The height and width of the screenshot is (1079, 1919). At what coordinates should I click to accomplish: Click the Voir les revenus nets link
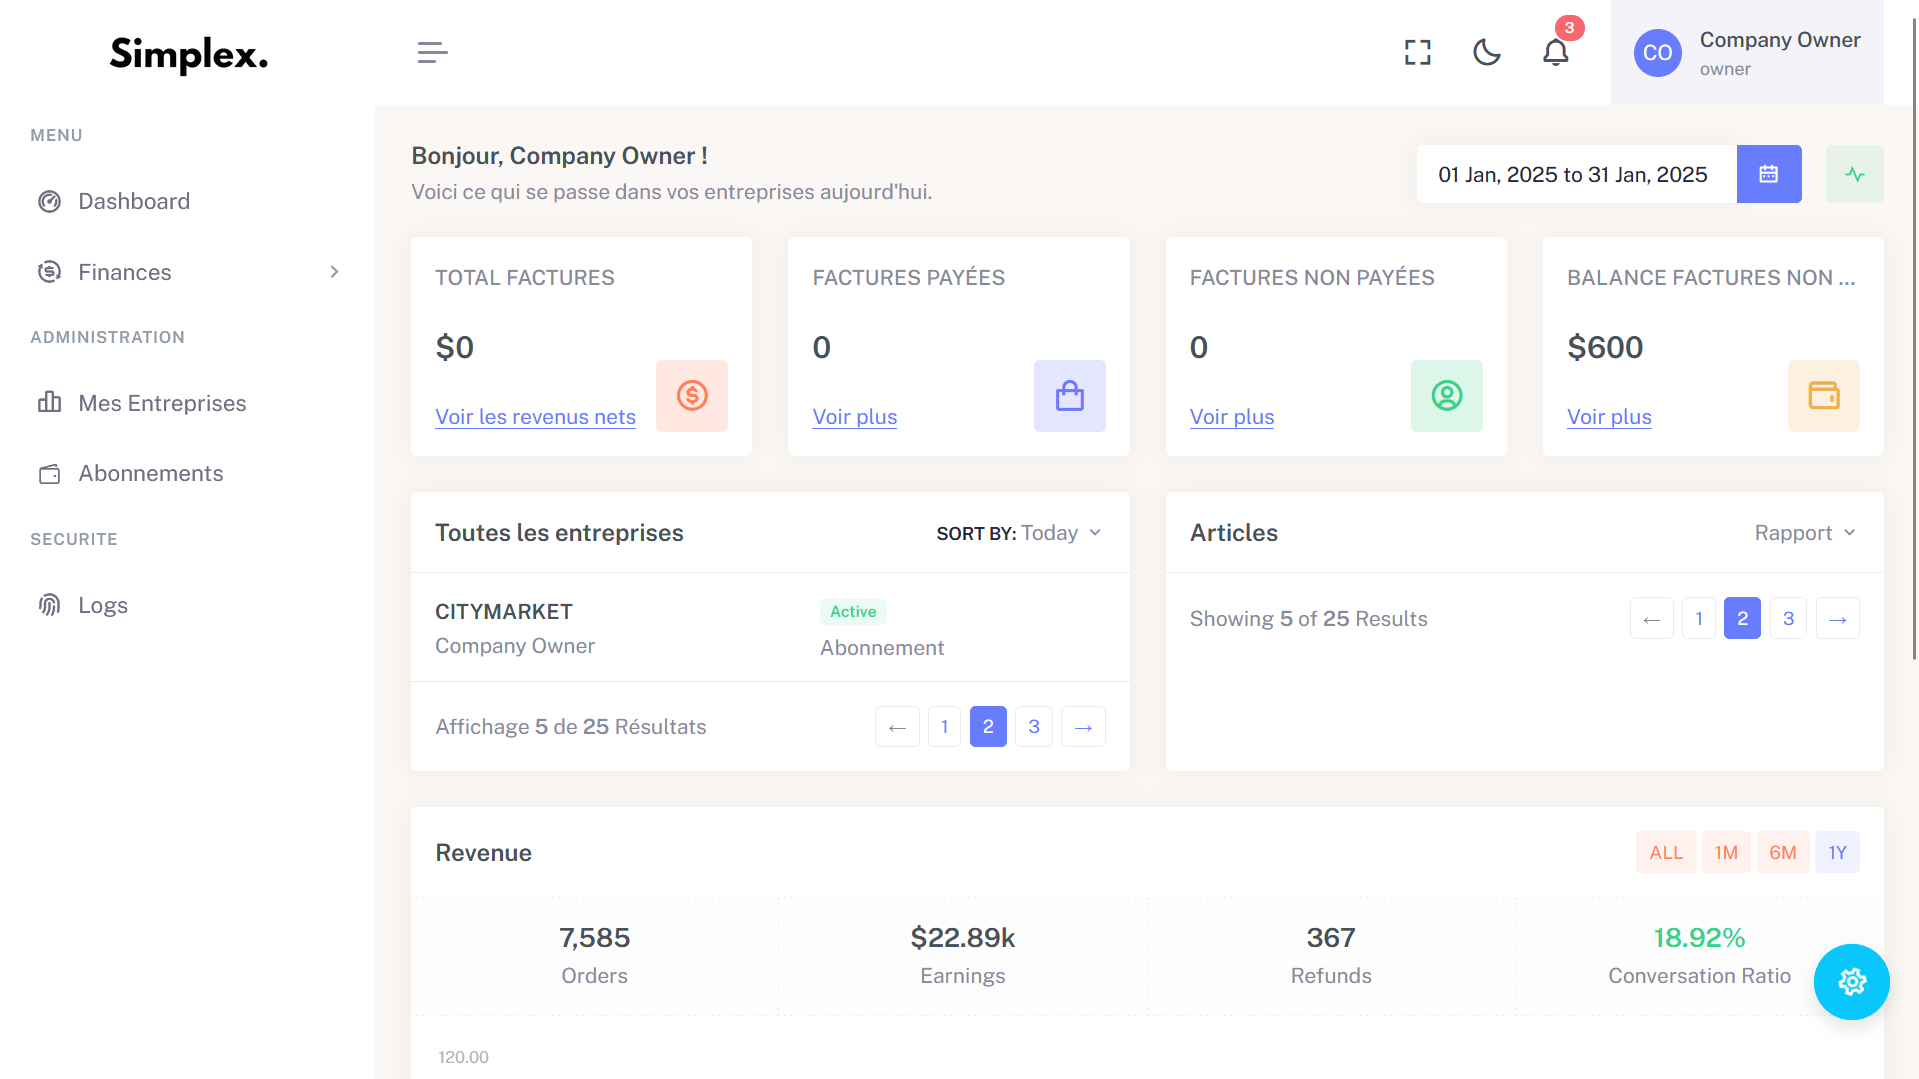[535, 417]
